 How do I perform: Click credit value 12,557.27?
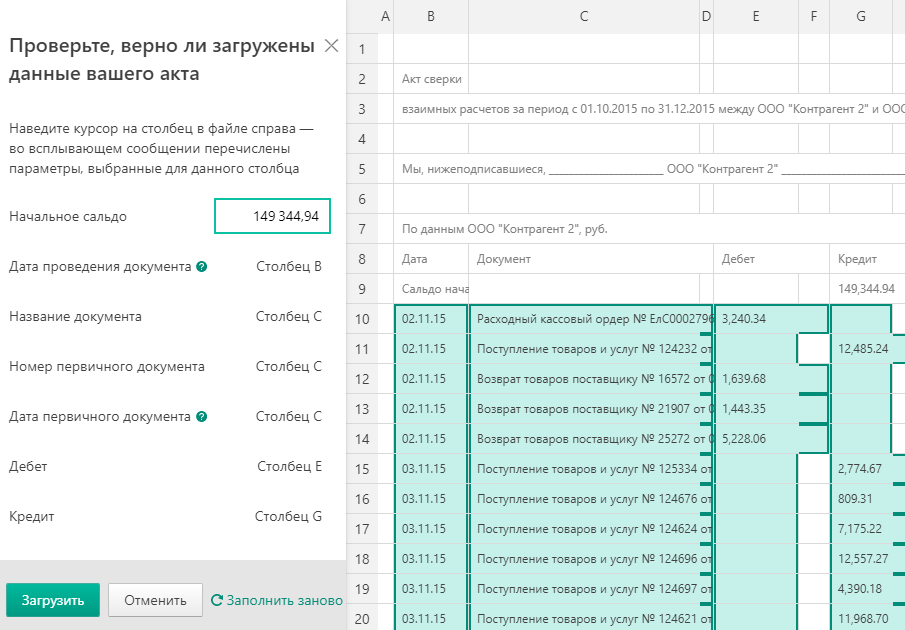(867, 559)
